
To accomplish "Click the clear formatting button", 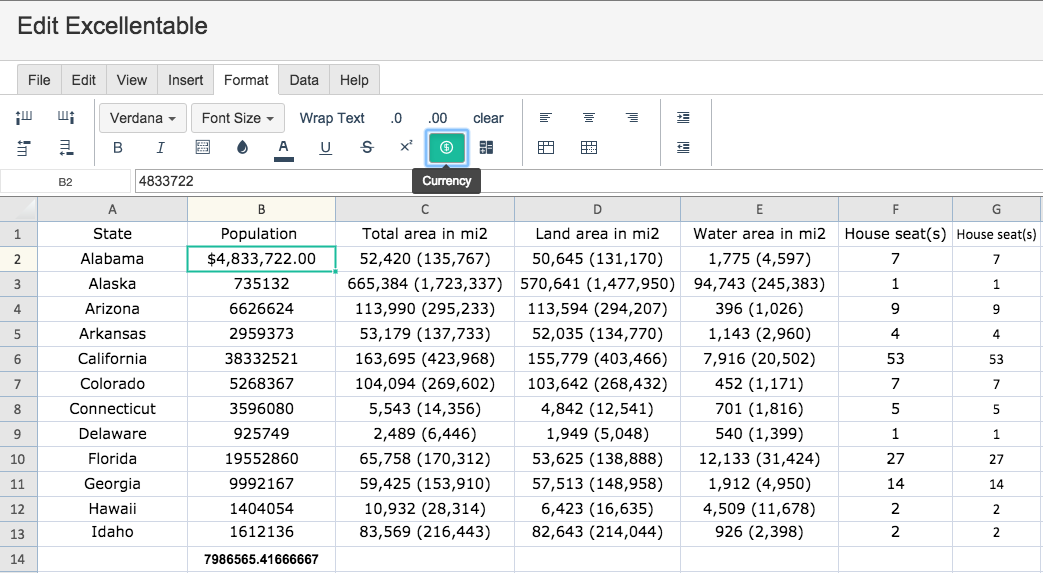I will (x=488, y=118).
